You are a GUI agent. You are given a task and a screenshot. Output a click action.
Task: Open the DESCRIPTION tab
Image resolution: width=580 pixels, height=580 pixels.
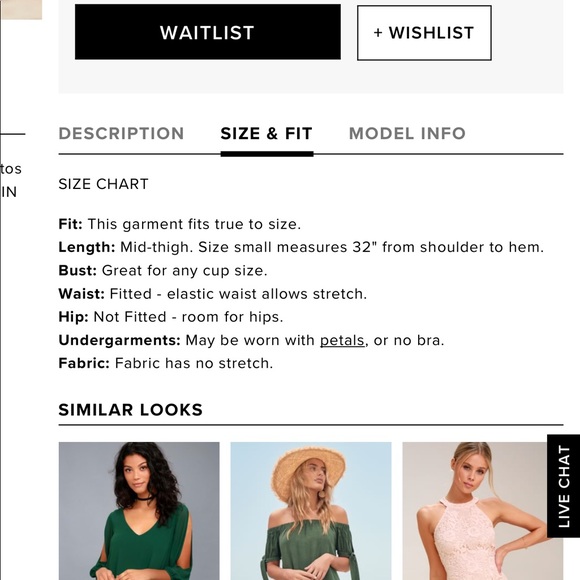(x=121, y=134)
